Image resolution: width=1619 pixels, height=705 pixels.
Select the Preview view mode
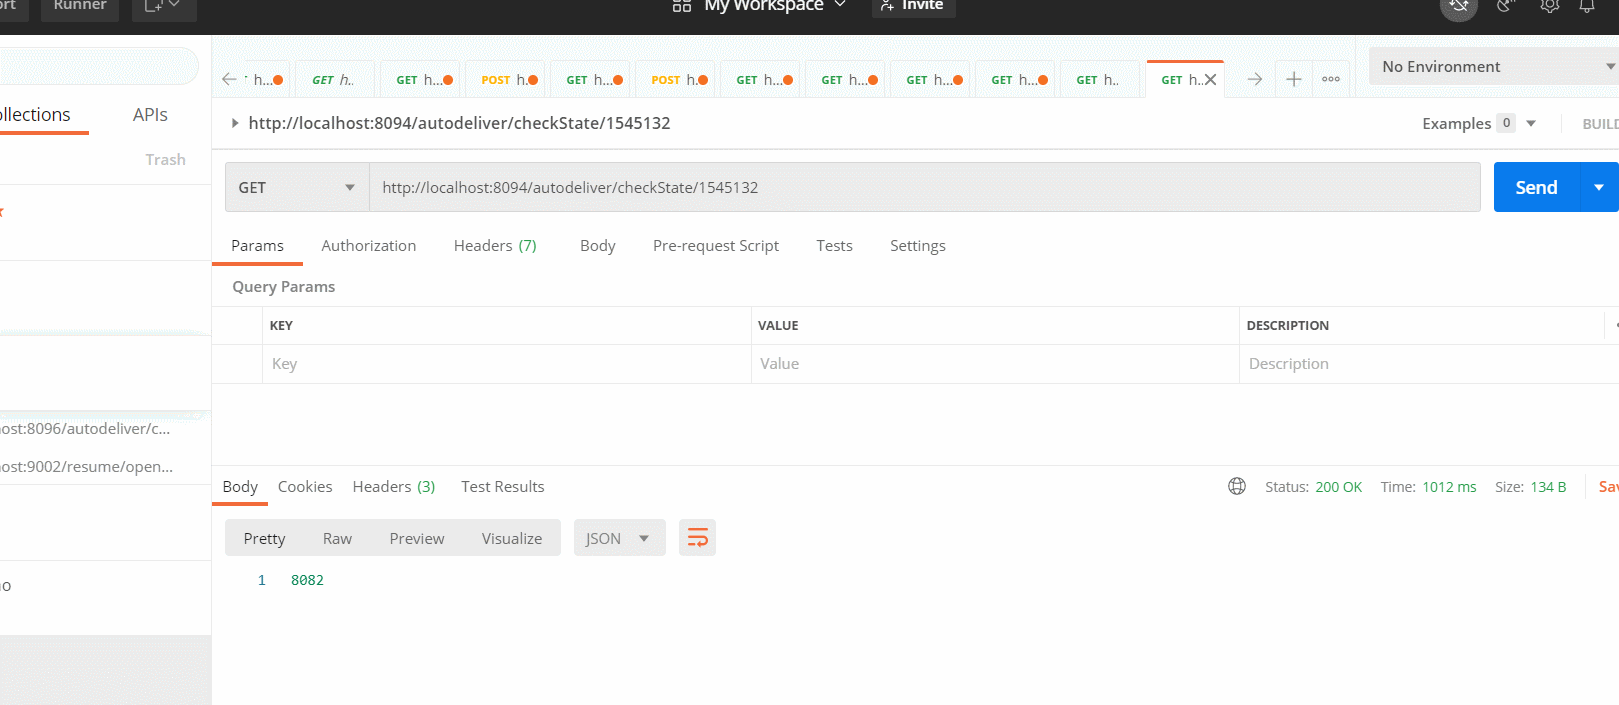click(417, 538)
